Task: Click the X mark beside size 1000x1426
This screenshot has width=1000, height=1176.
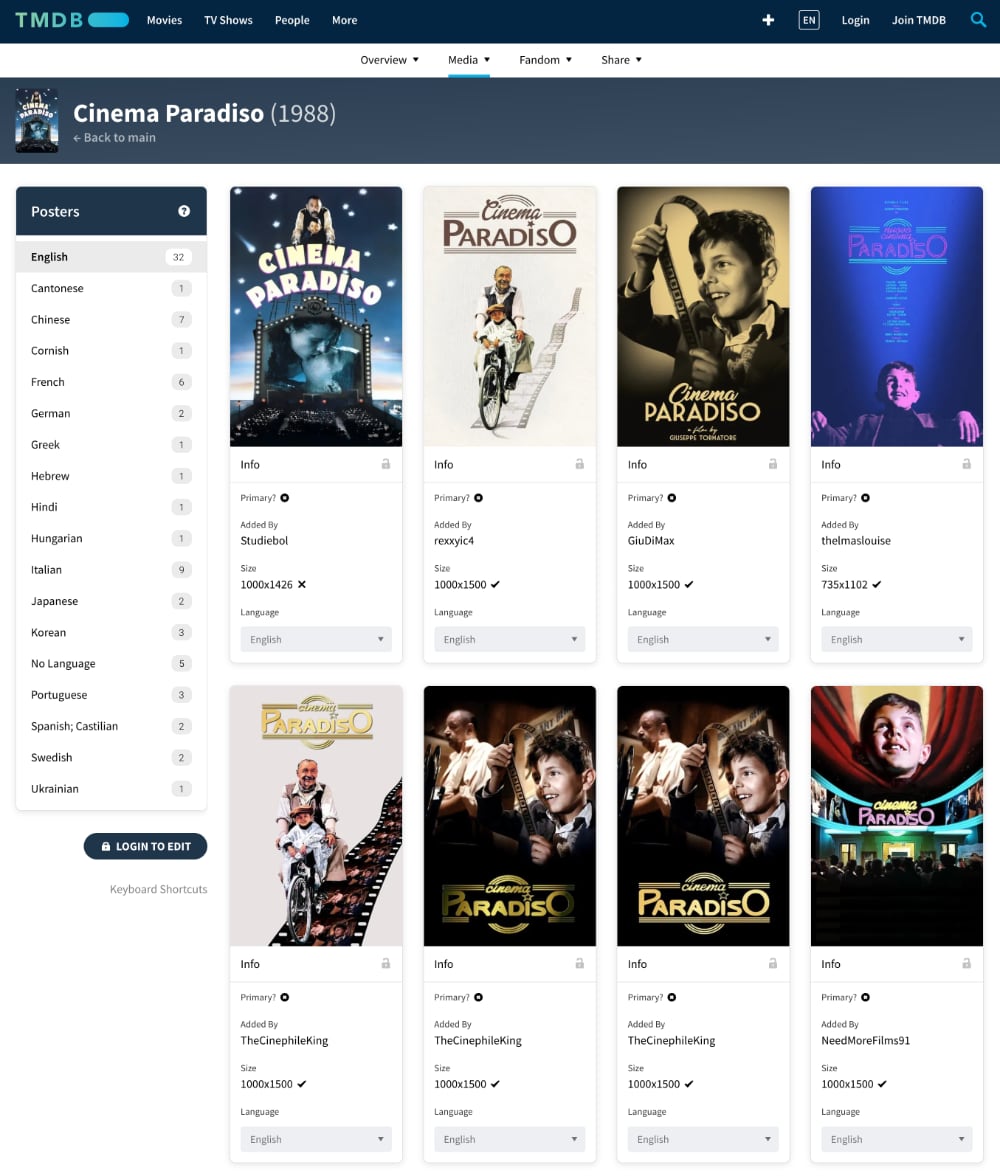Action: (x=302, y=584)
